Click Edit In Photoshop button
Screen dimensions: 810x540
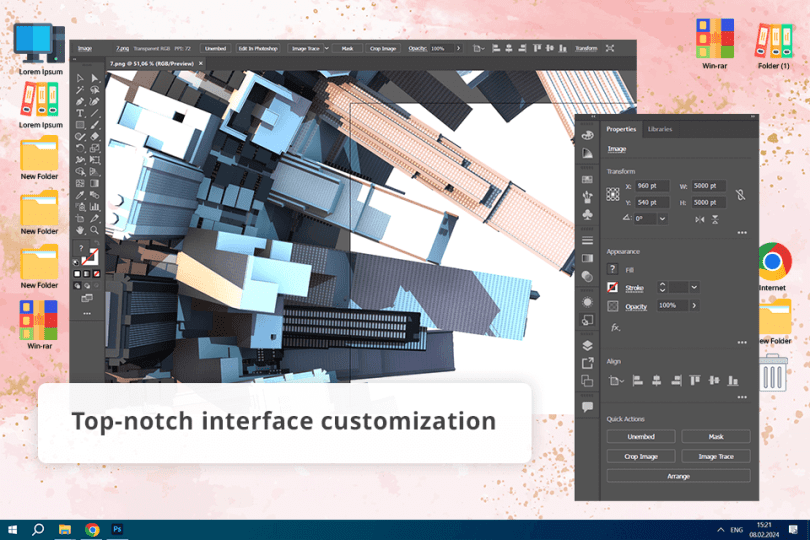(258, 49)
